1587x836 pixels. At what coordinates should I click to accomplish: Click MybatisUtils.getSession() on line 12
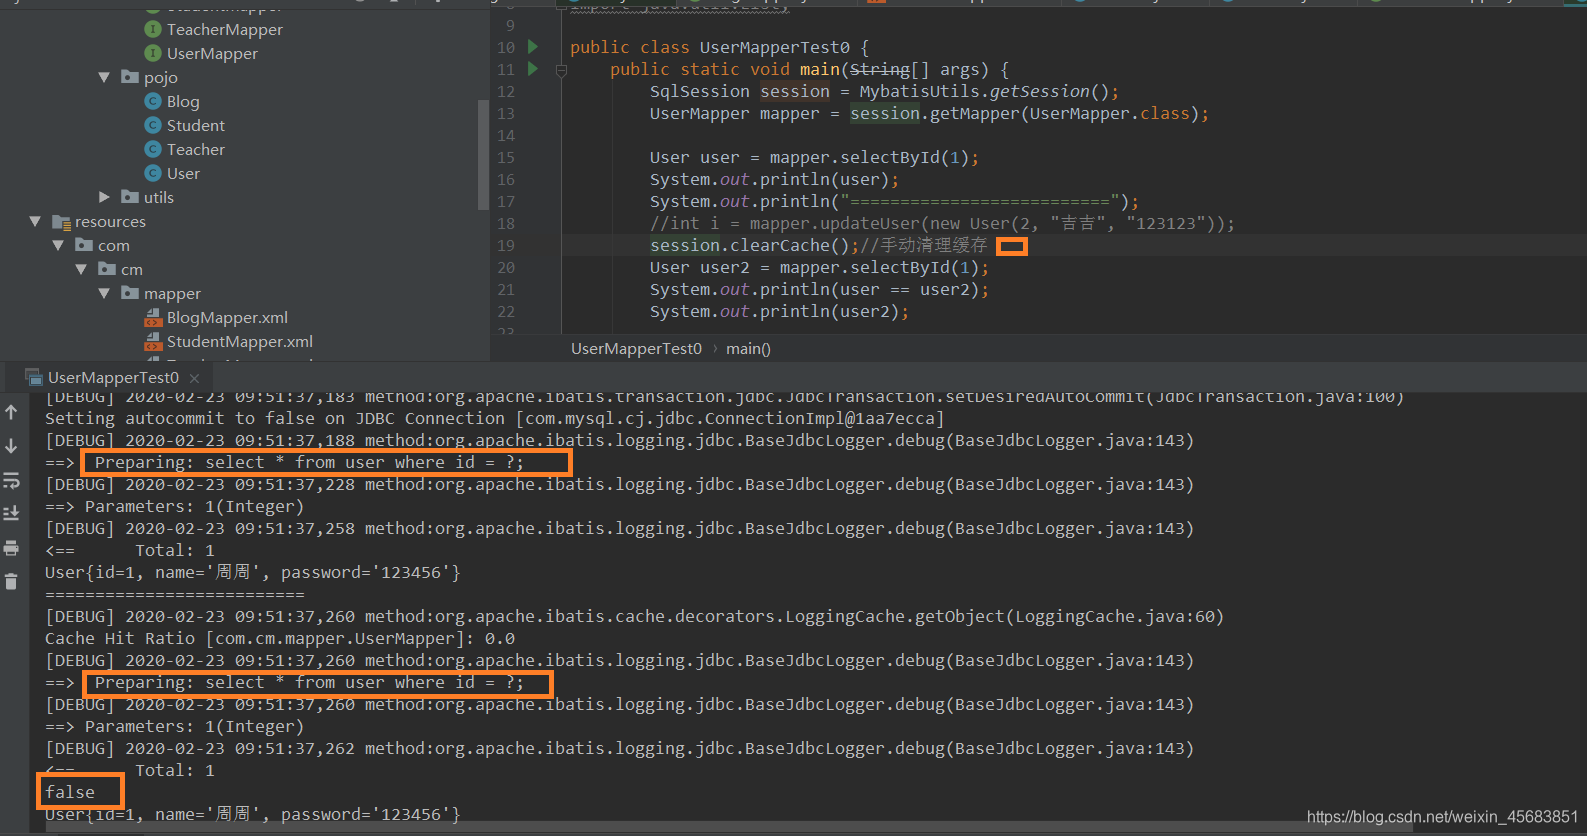[x=984, y=92]
